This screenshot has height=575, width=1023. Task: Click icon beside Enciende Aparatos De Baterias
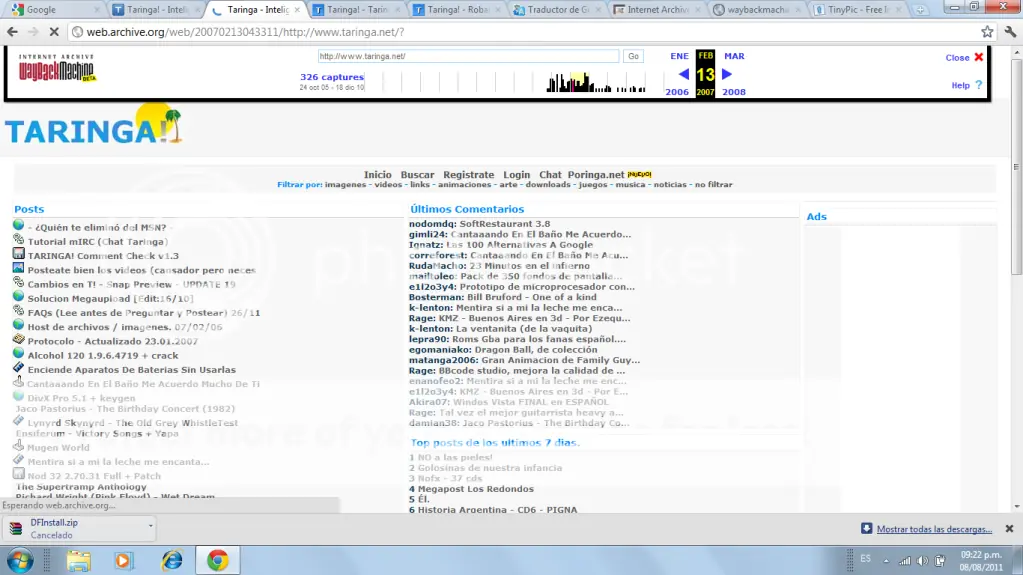18,367
